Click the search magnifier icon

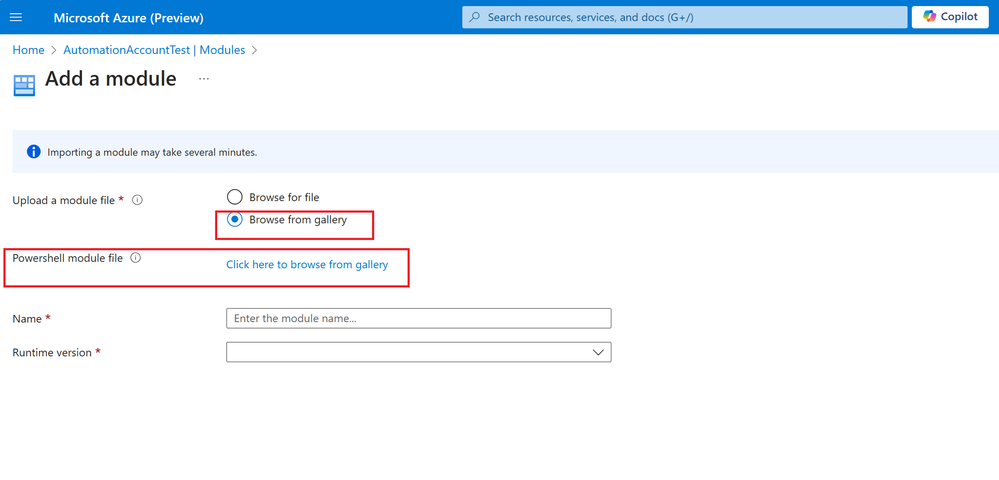coord(475,17)
